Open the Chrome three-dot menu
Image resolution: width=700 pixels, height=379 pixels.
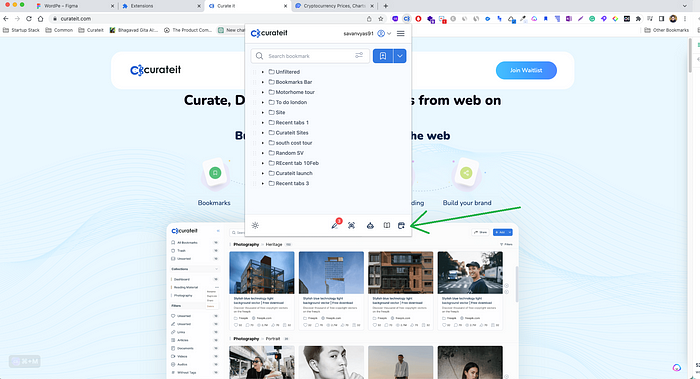pyautogui.click(x=685, y=19)
